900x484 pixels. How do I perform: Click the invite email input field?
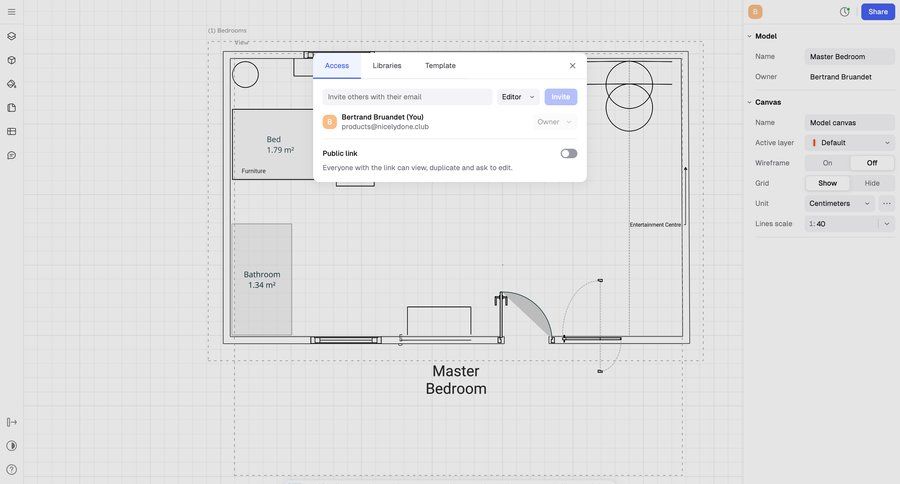(x=407, y=97)
